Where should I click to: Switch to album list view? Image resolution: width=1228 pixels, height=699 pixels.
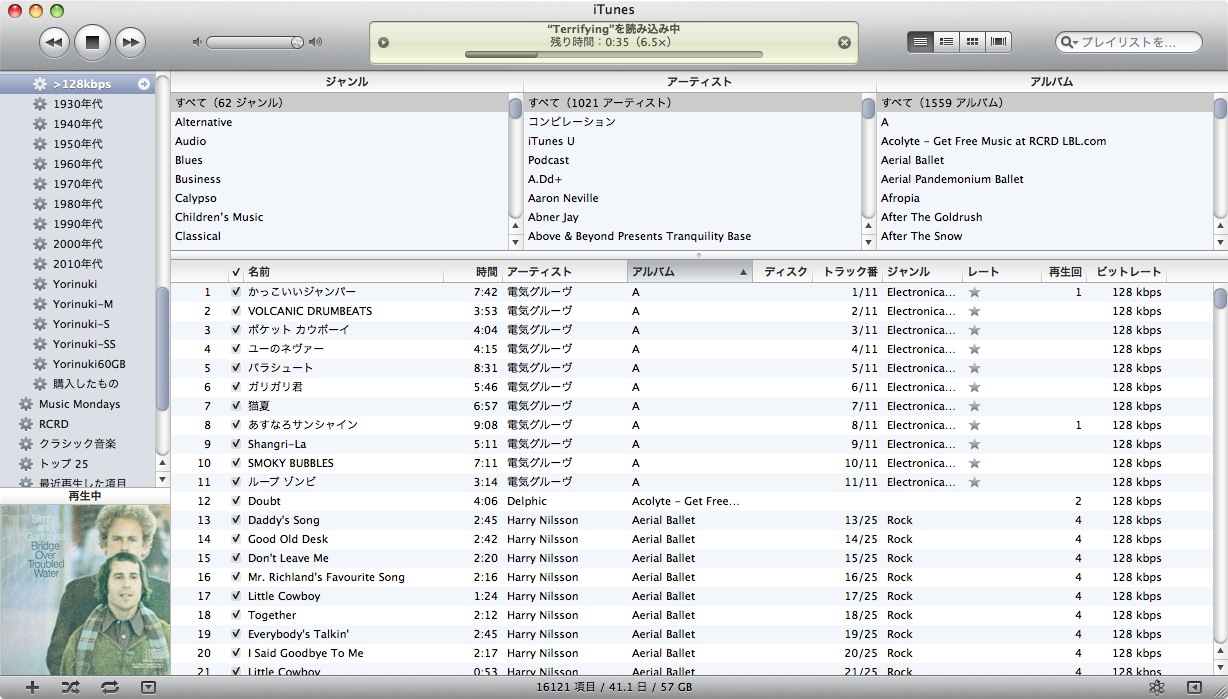click(946, 42)
